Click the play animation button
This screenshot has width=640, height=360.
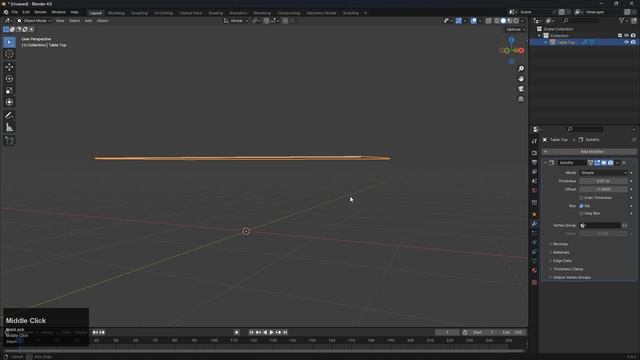tap(271, 333)
